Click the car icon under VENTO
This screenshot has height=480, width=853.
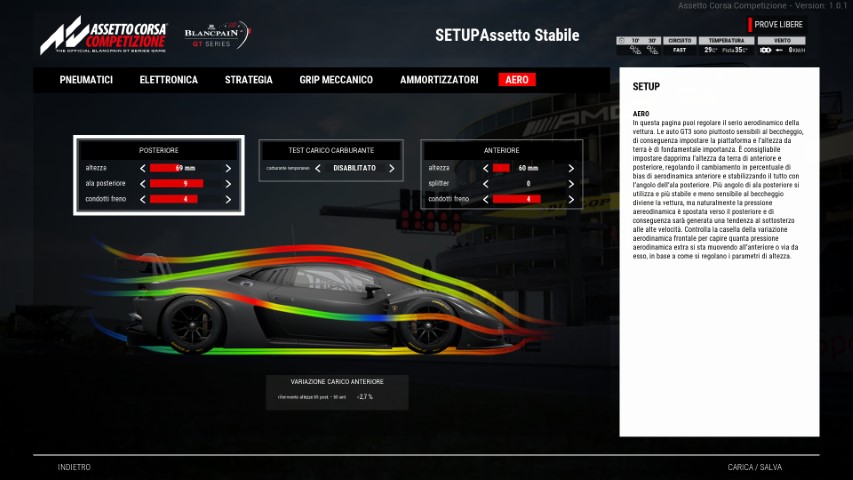click(765, 50)
